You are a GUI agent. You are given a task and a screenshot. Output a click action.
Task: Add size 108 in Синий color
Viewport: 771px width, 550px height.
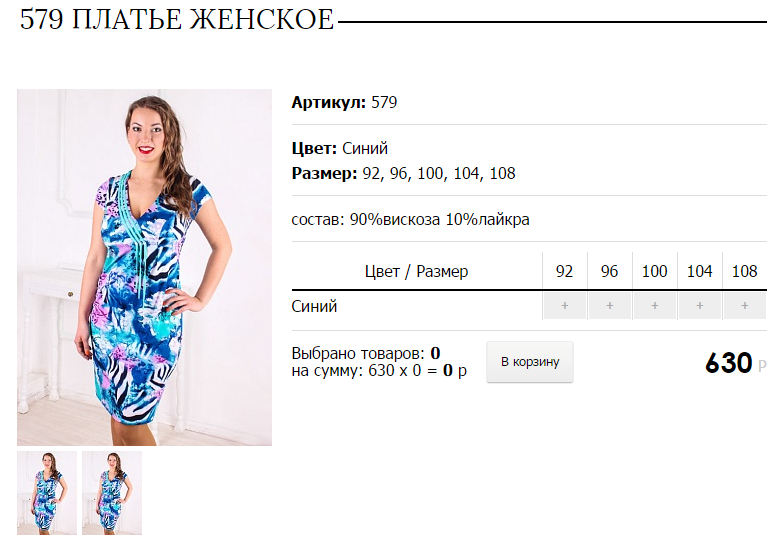click(x=745, y=306)
